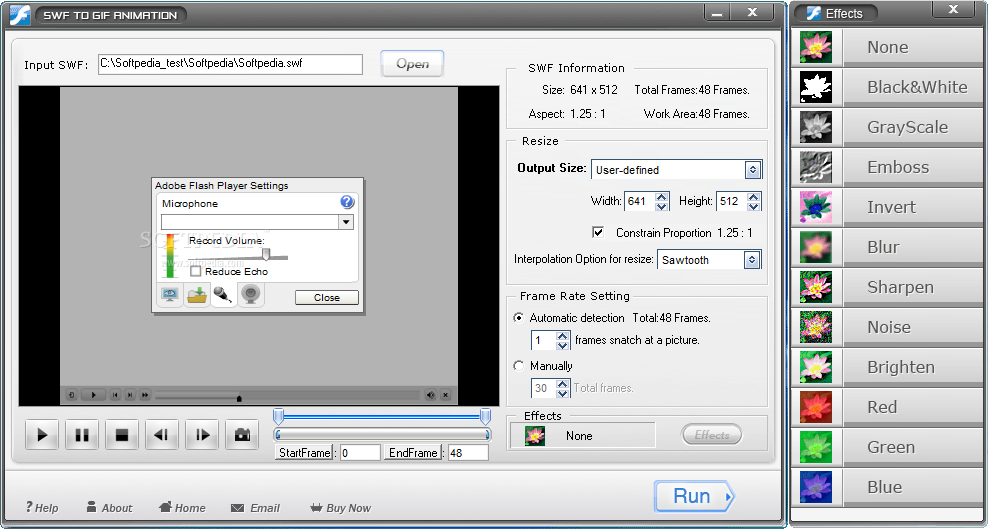Adjust the Width spinner arrows
988x529 pixels.
(x=662, y=202)
